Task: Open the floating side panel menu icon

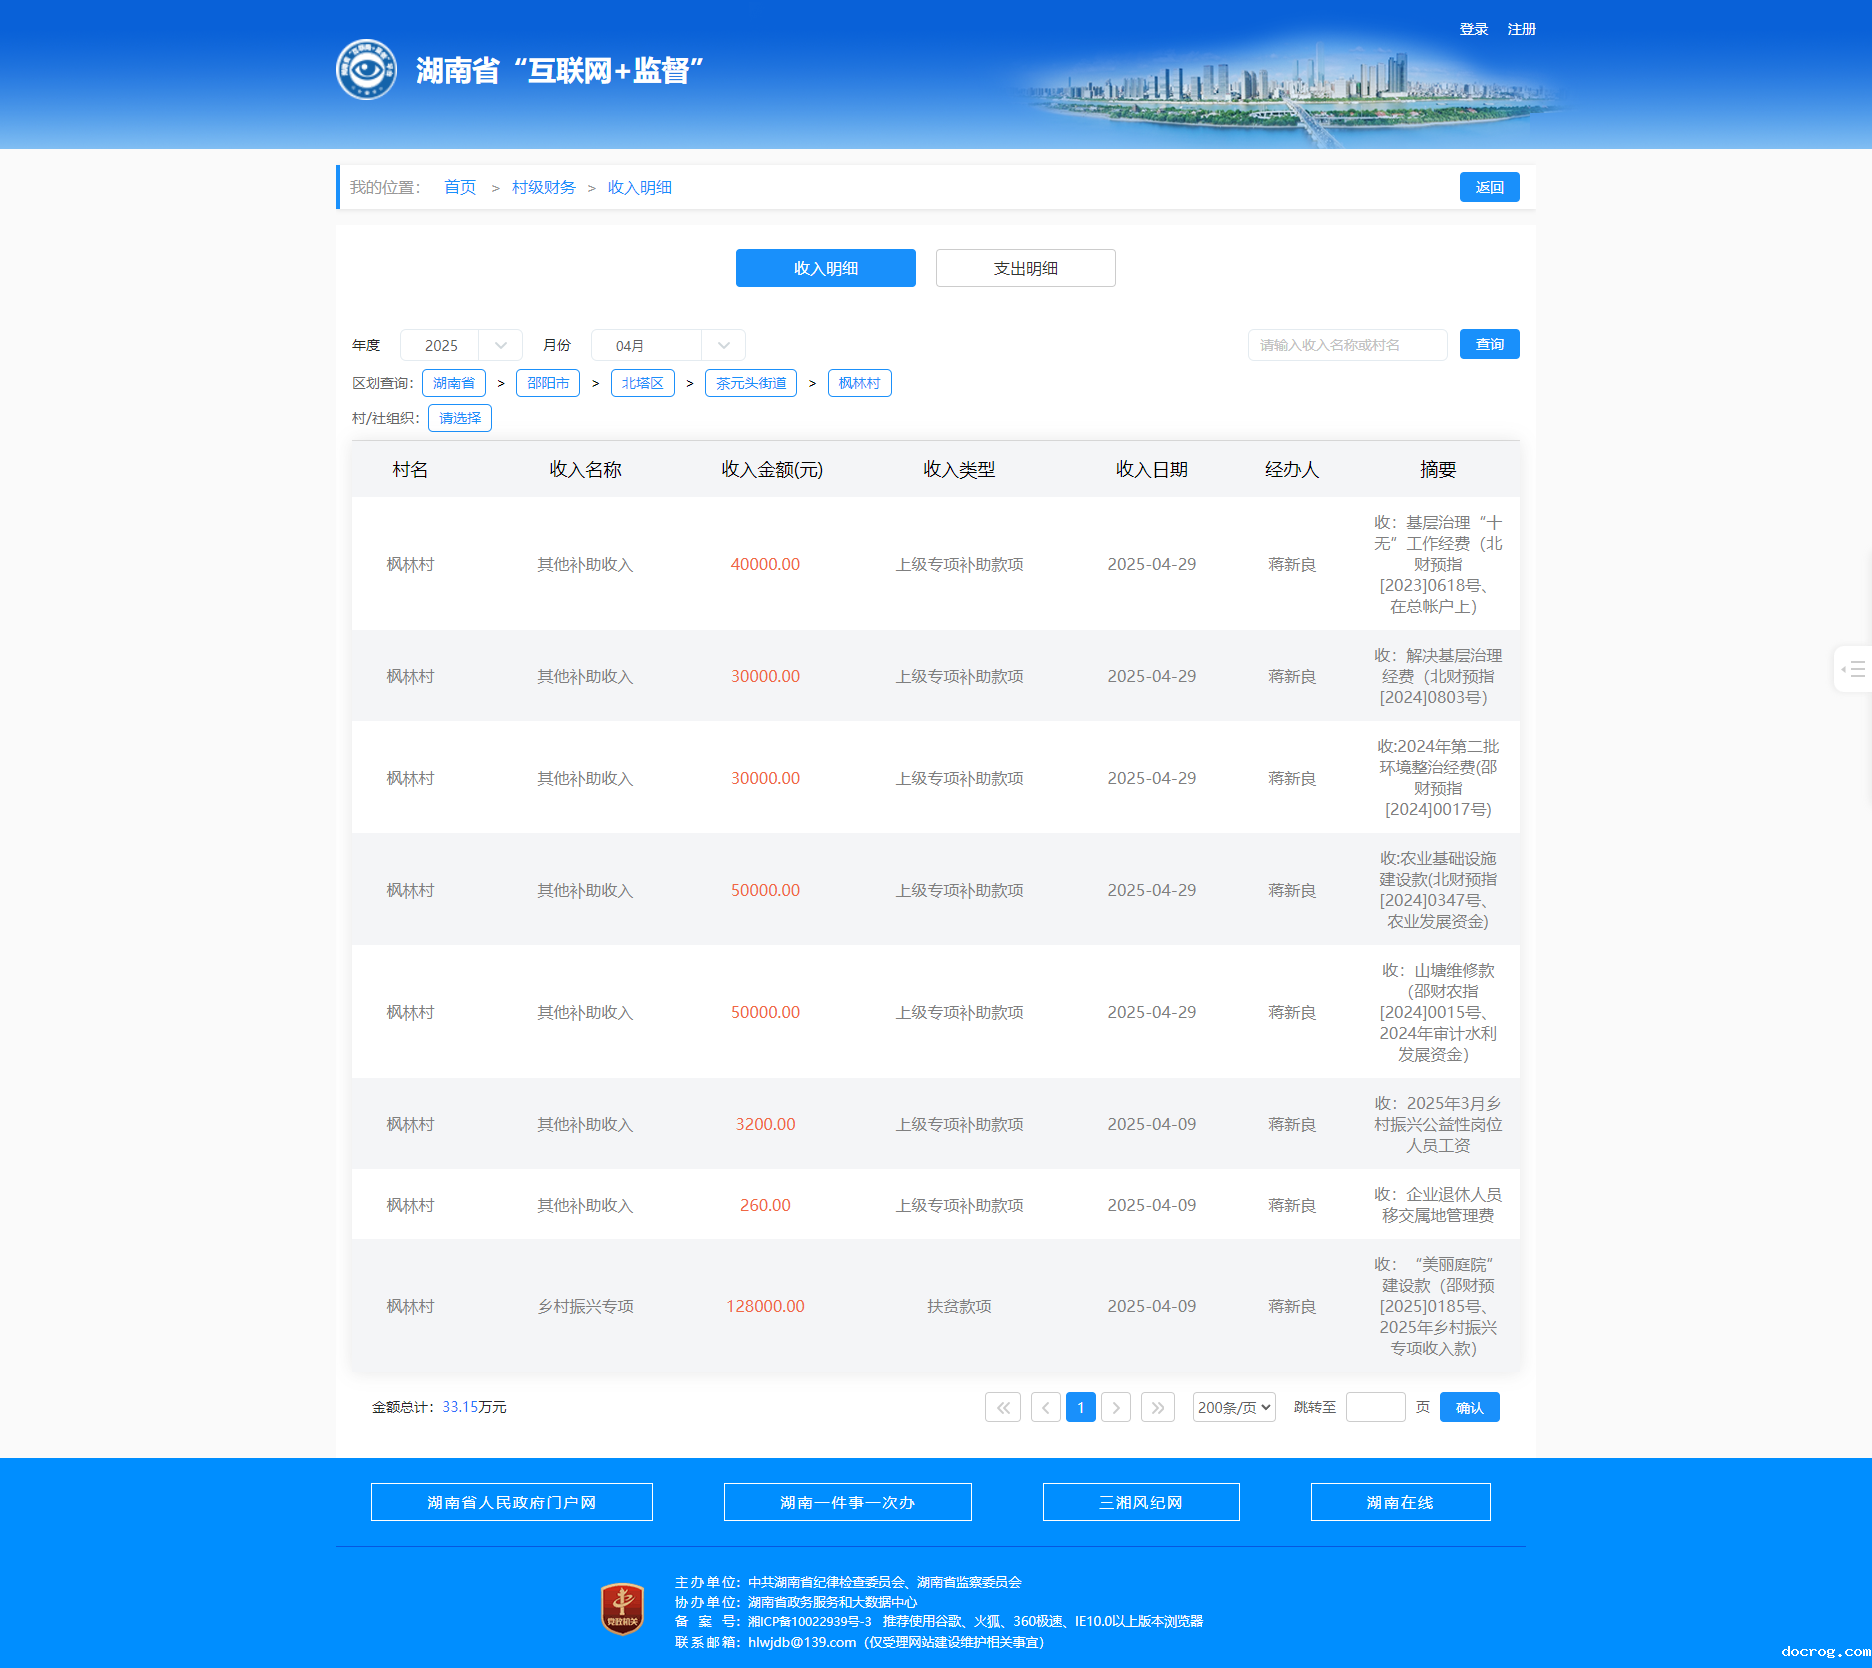Action: (x=1854, y=669)
